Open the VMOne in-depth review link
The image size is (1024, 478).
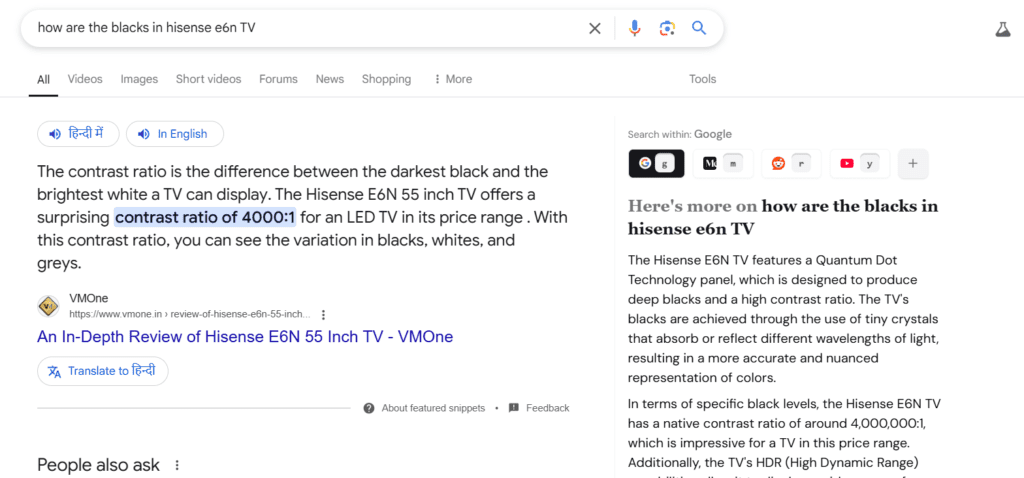245,337
